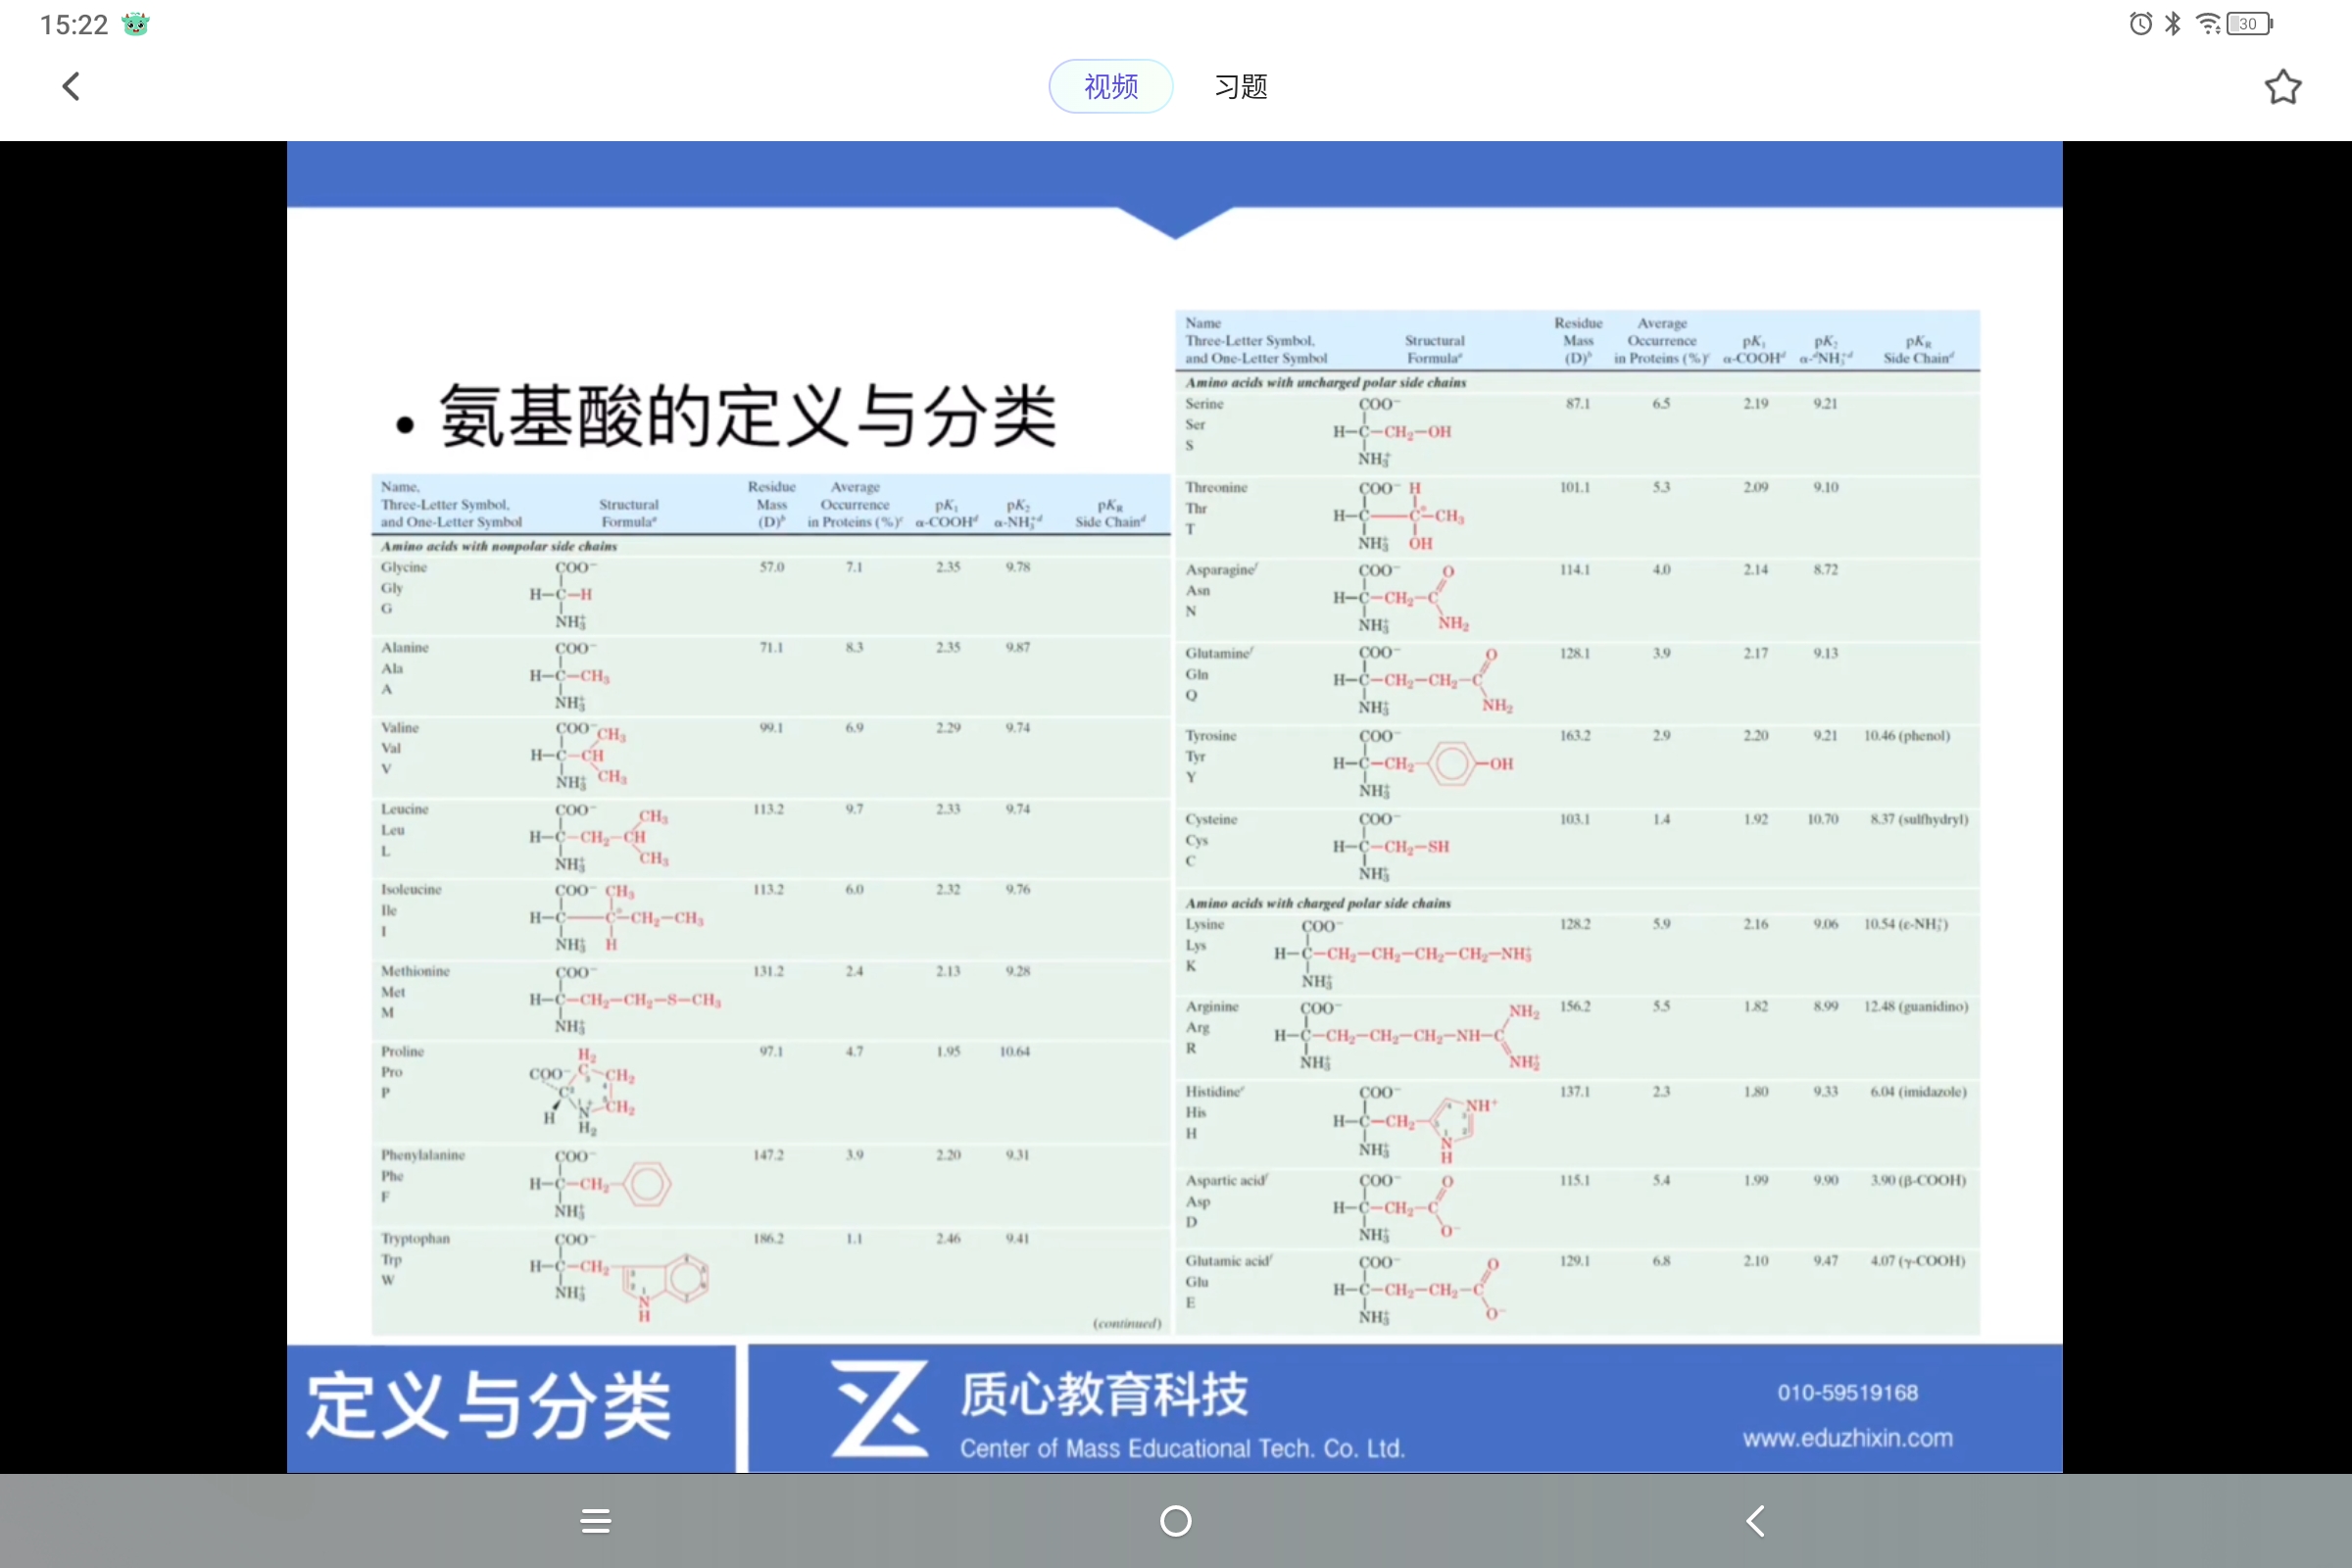Open recent apps with the three-line button
Viewport: 2352px width, 1568px height.
click(596, 1521)
